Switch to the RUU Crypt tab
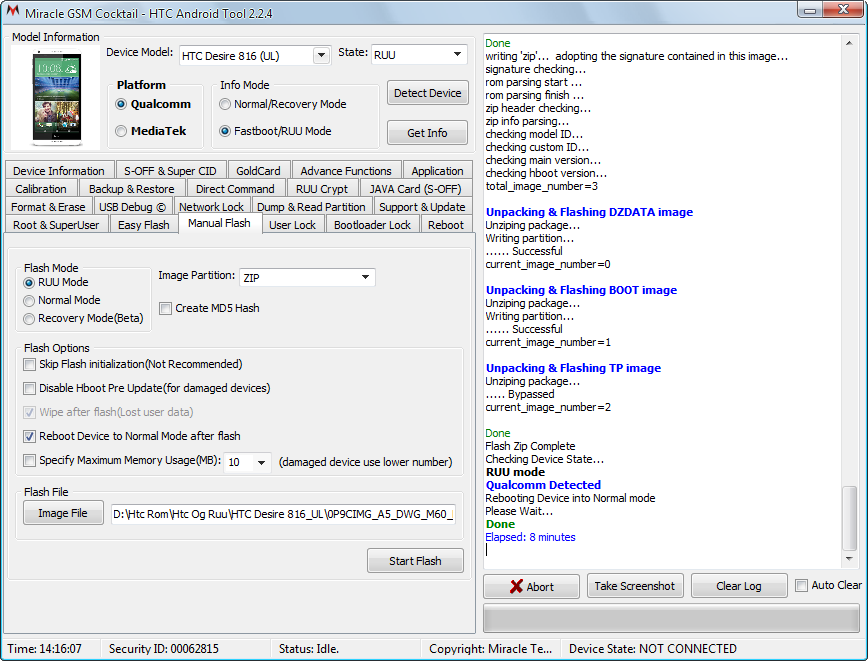 pyautogui.click(x=322, y=189)
